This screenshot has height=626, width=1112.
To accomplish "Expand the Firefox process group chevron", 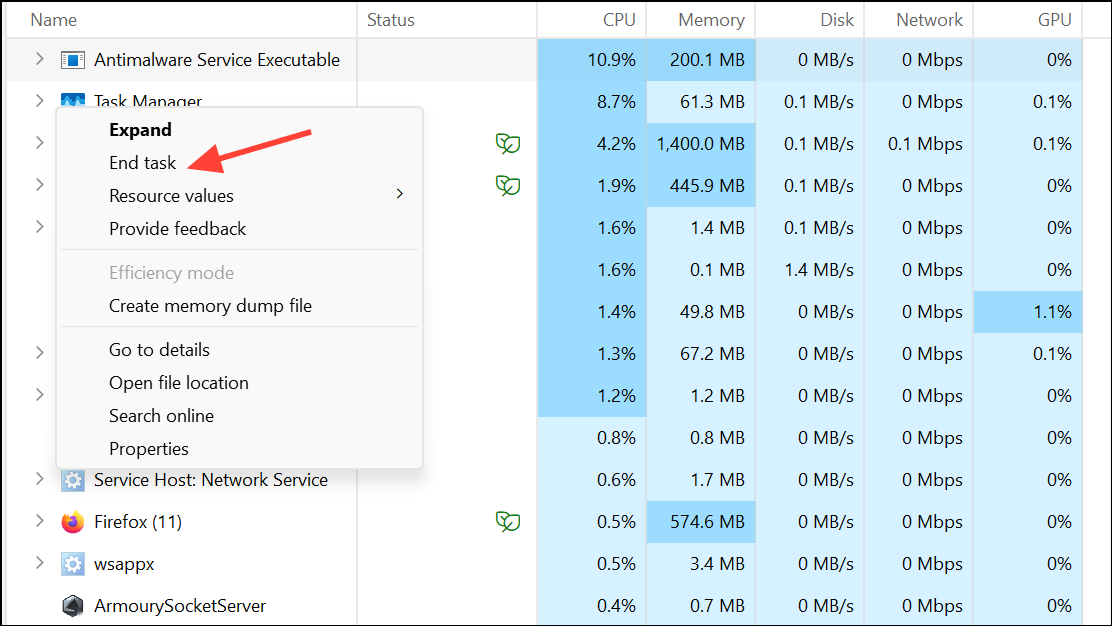I will [39, 521].
